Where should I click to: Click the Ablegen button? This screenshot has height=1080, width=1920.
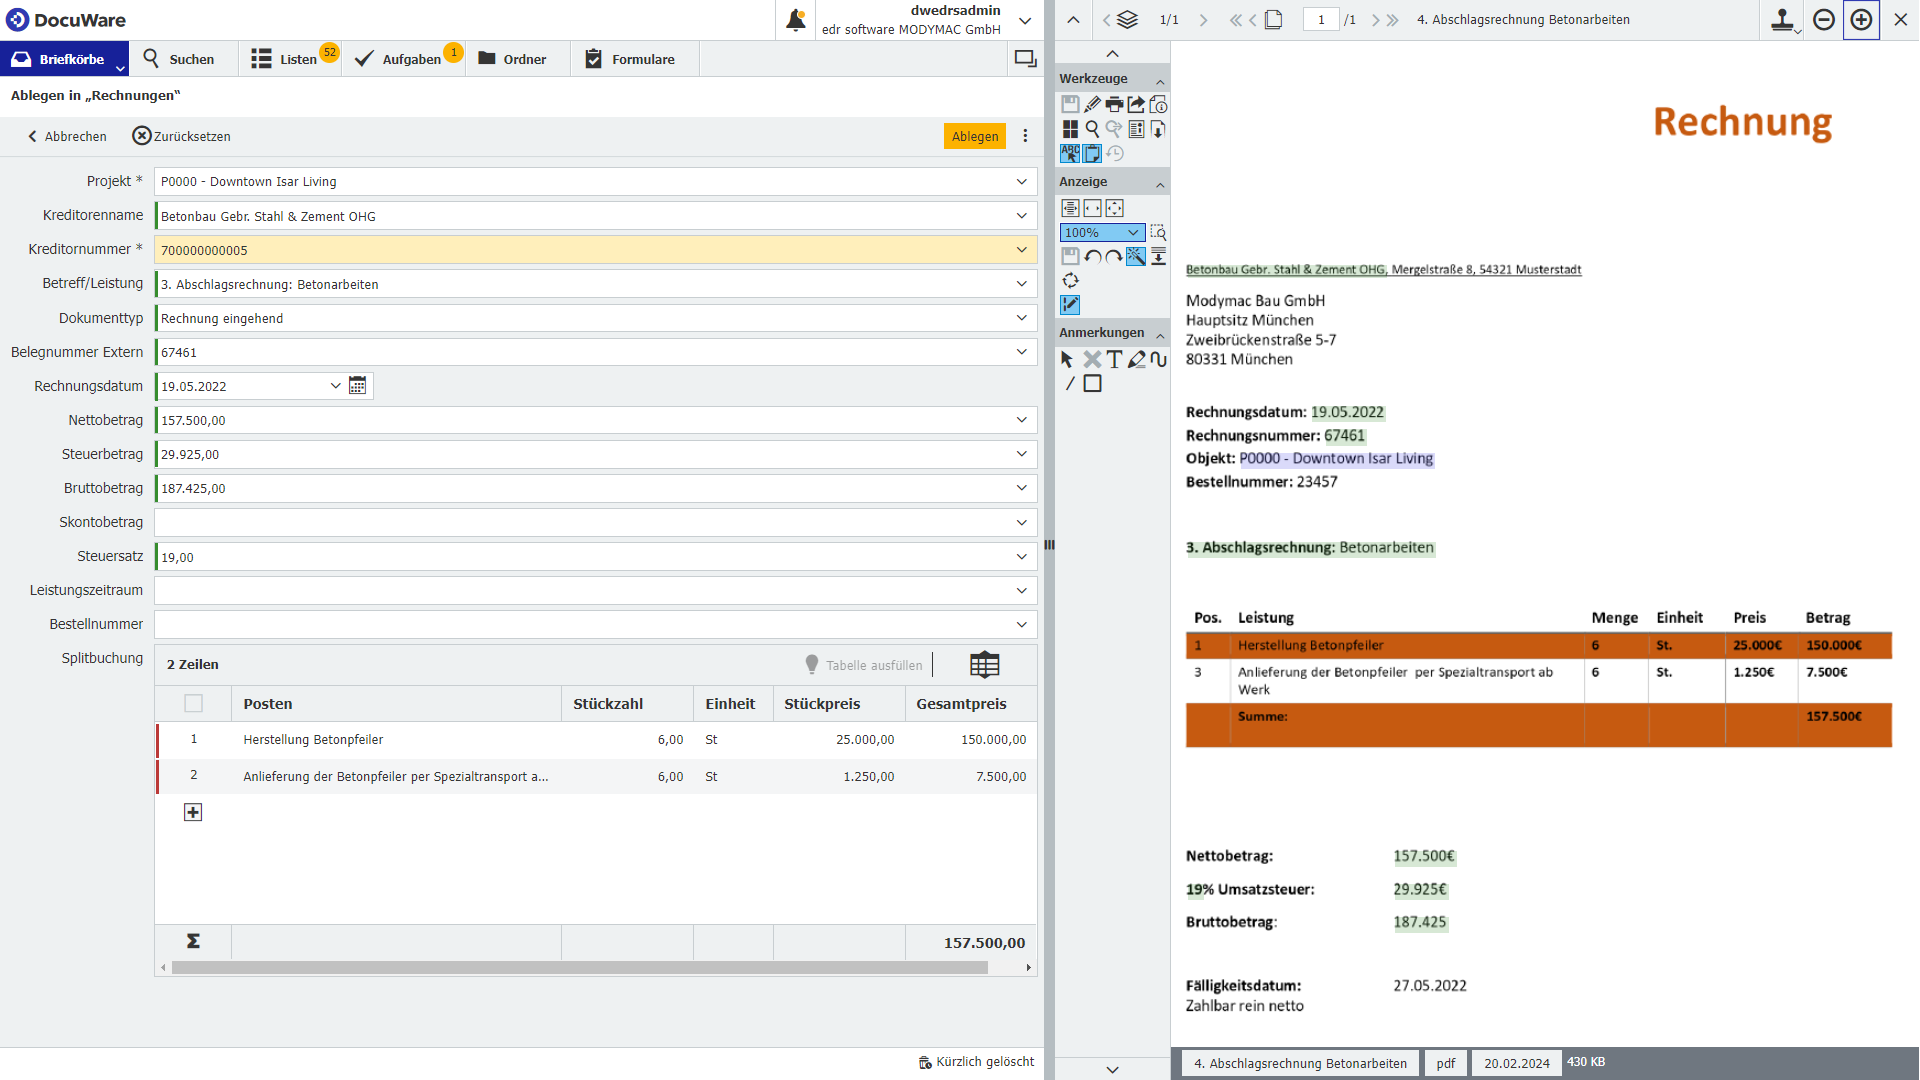(974, 136)
